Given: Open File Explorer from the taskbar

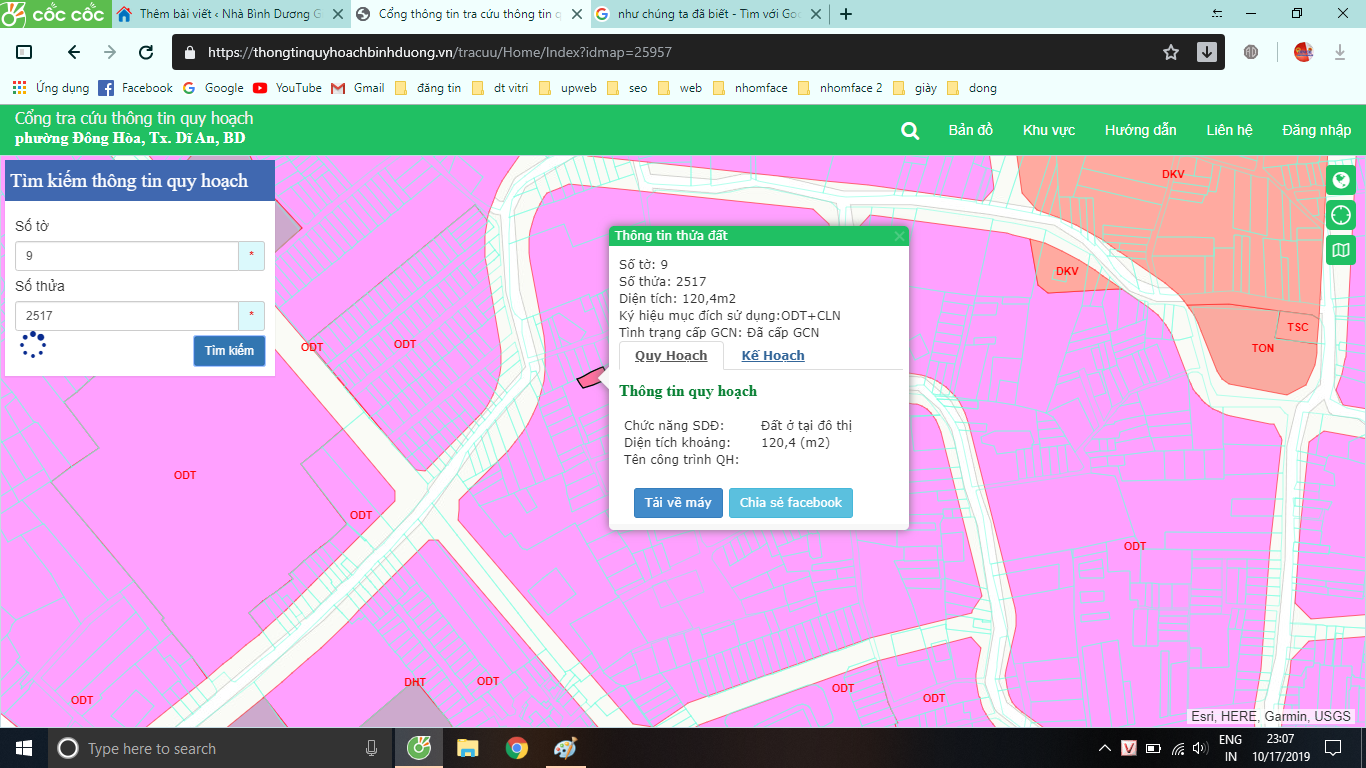Looking at the screenshot, I should [467, 748].
